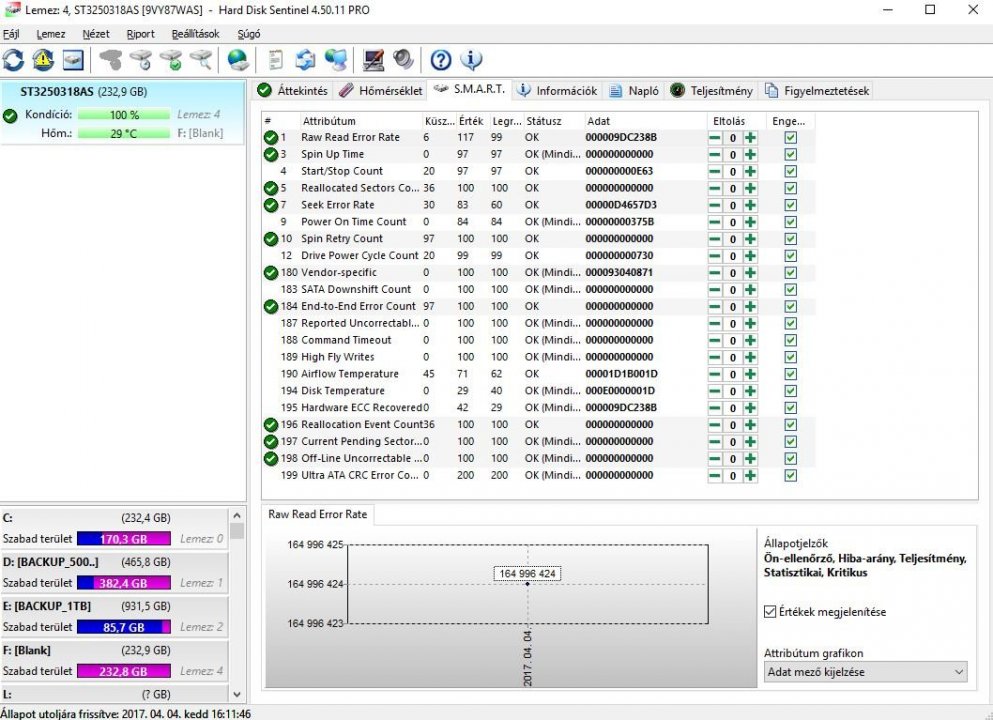Switch to the Napló tab
The image size is (993, 720).
pyautogui.click(x=634, y=91)
